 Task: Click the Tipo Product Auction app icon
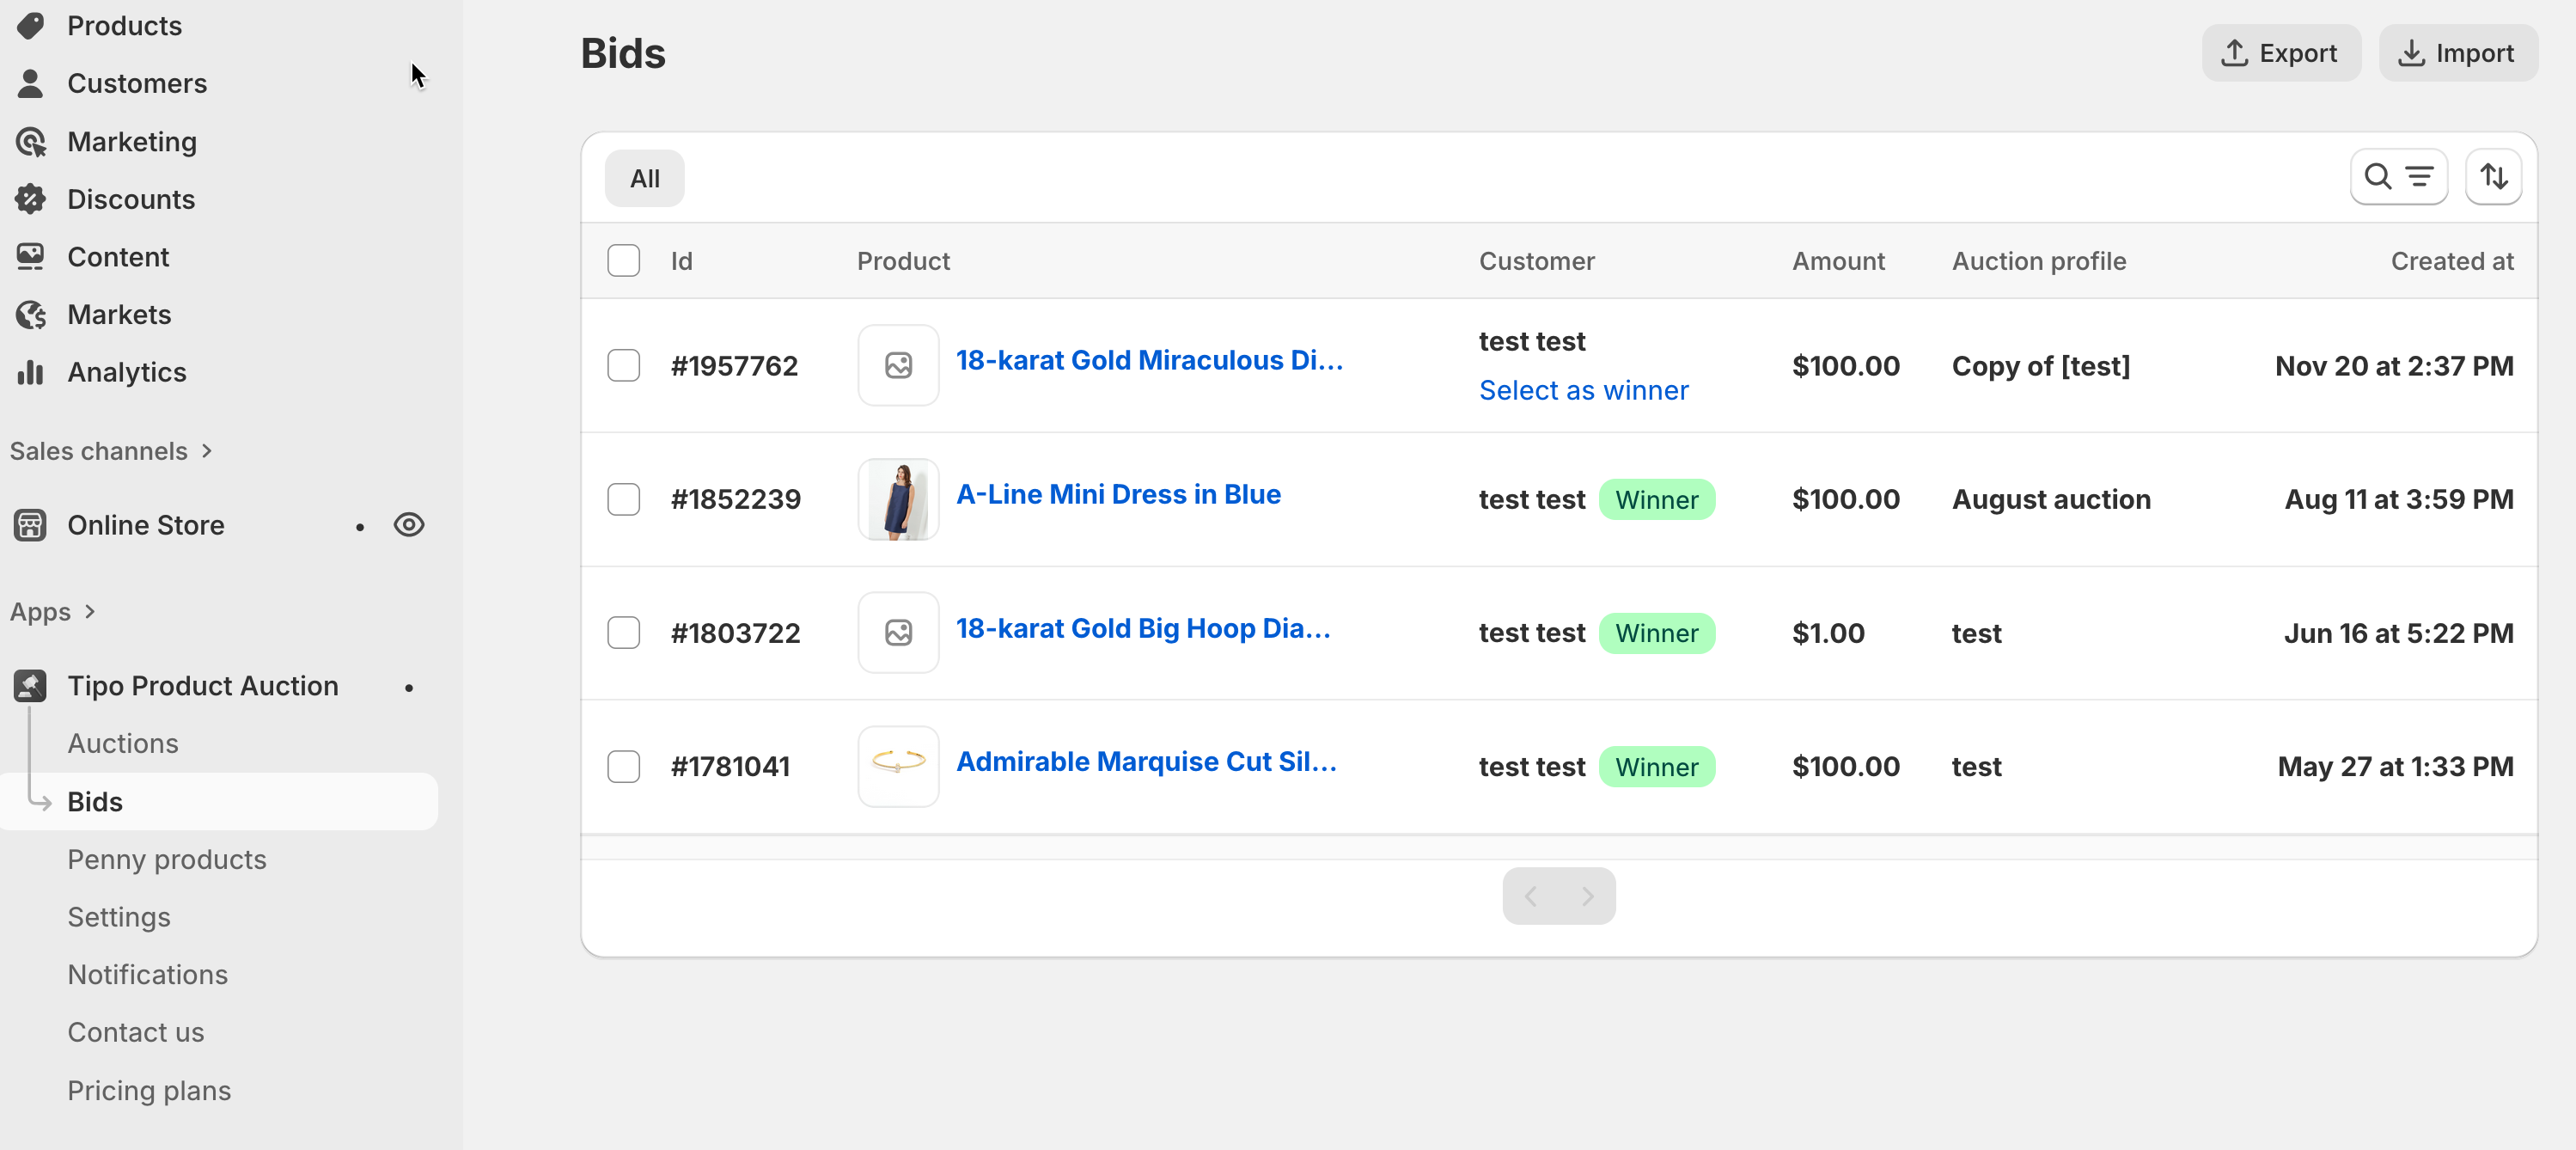tap(31, 686)
